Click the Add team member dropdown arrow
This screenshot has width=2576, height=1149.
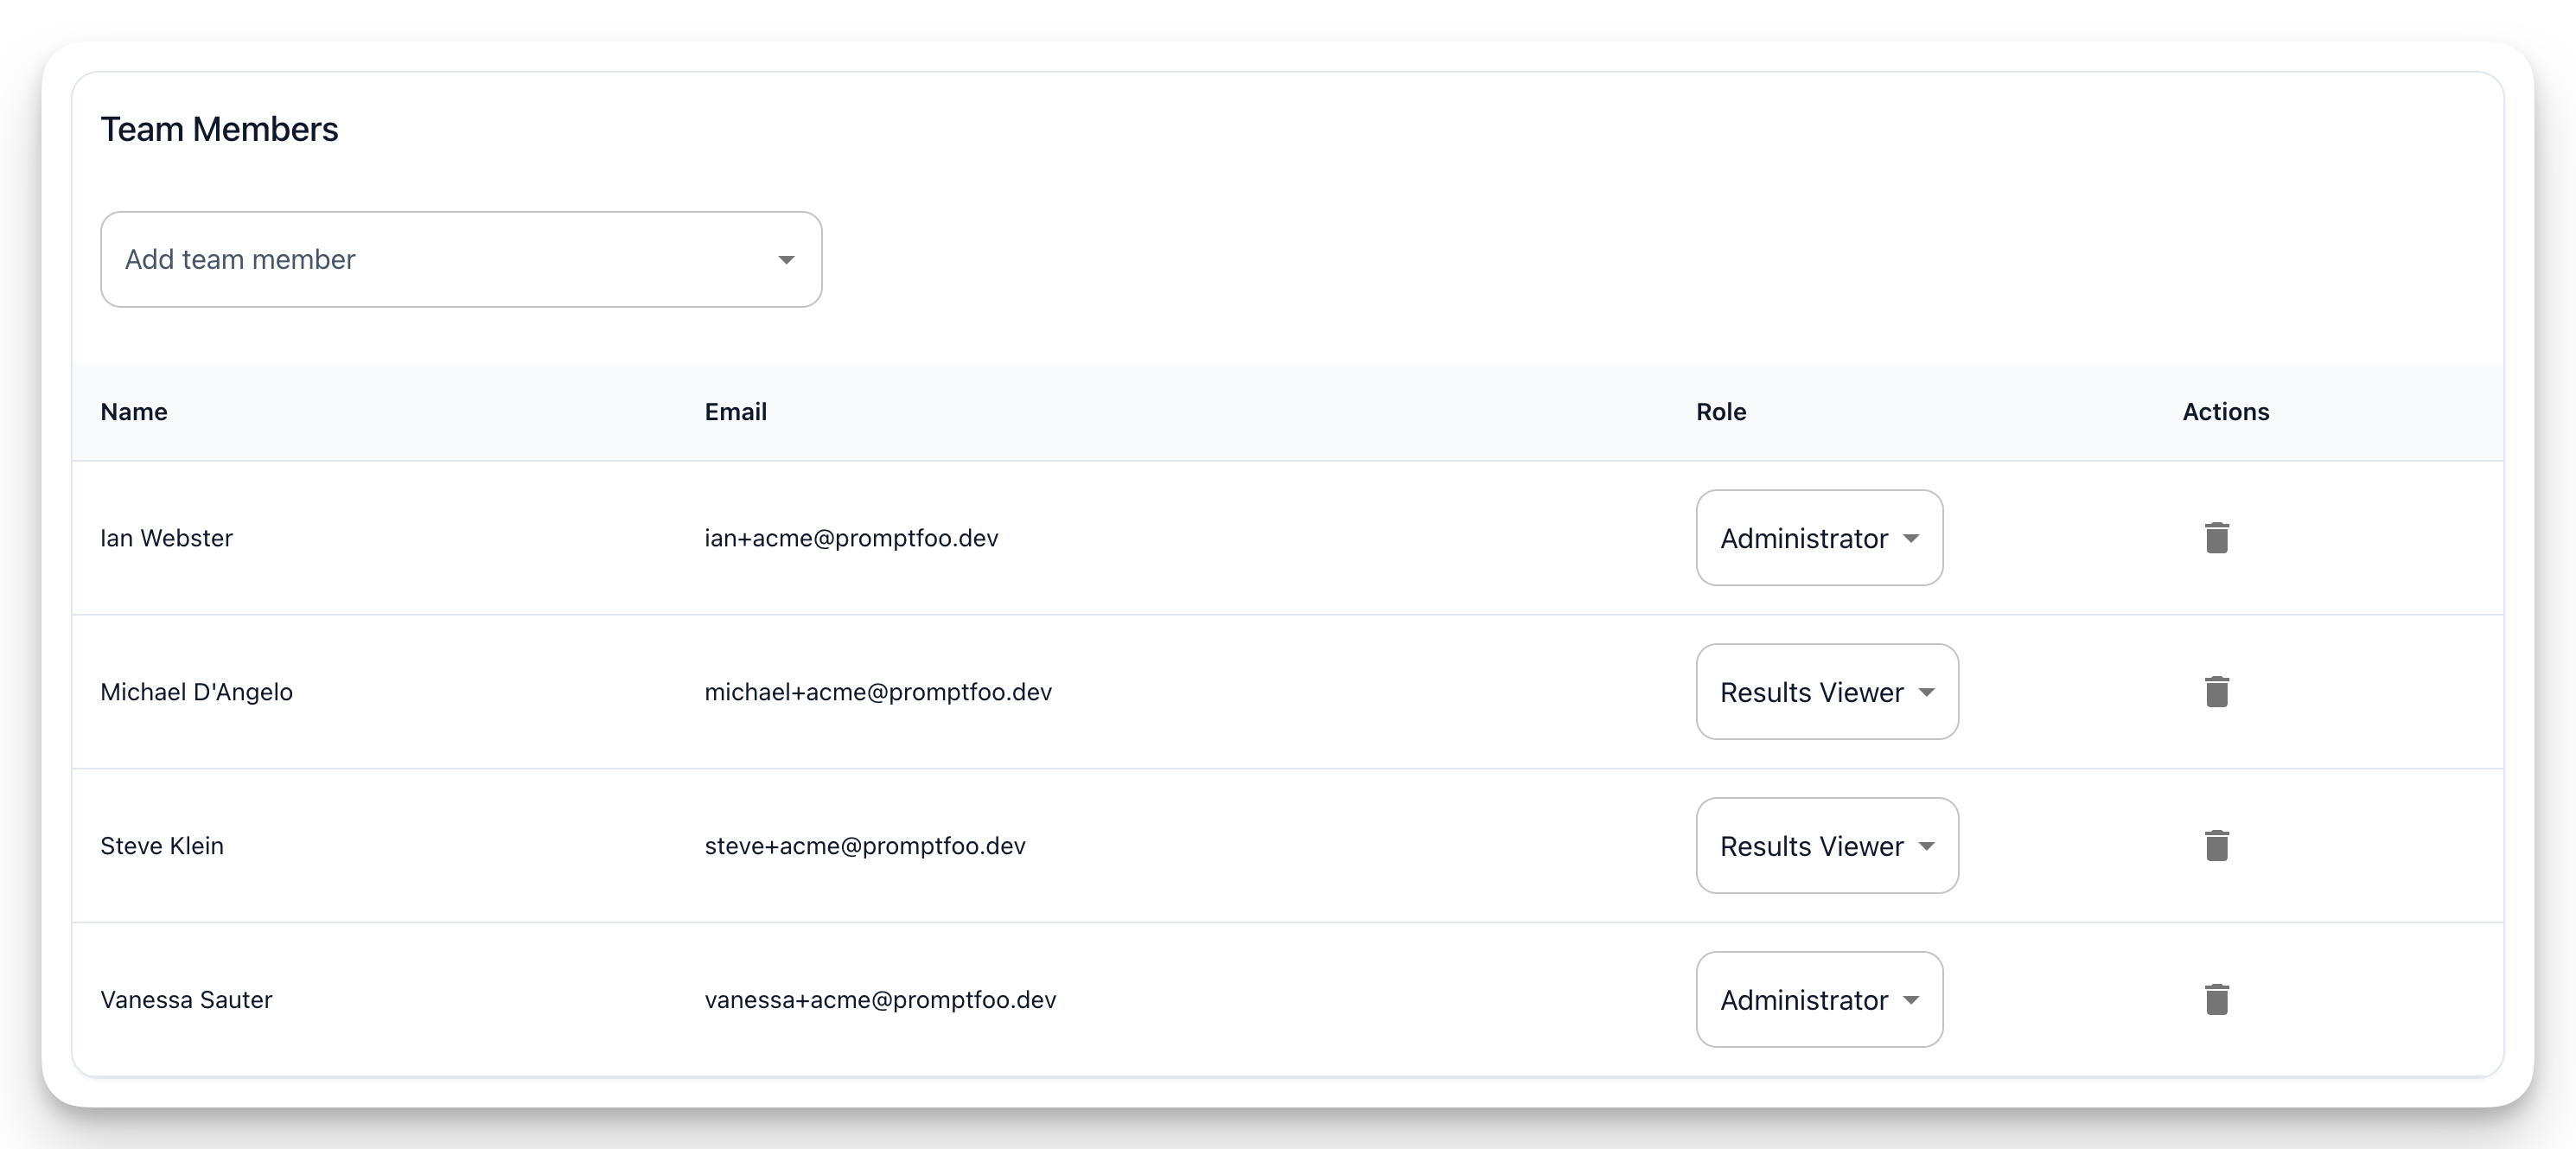point(786,260)
